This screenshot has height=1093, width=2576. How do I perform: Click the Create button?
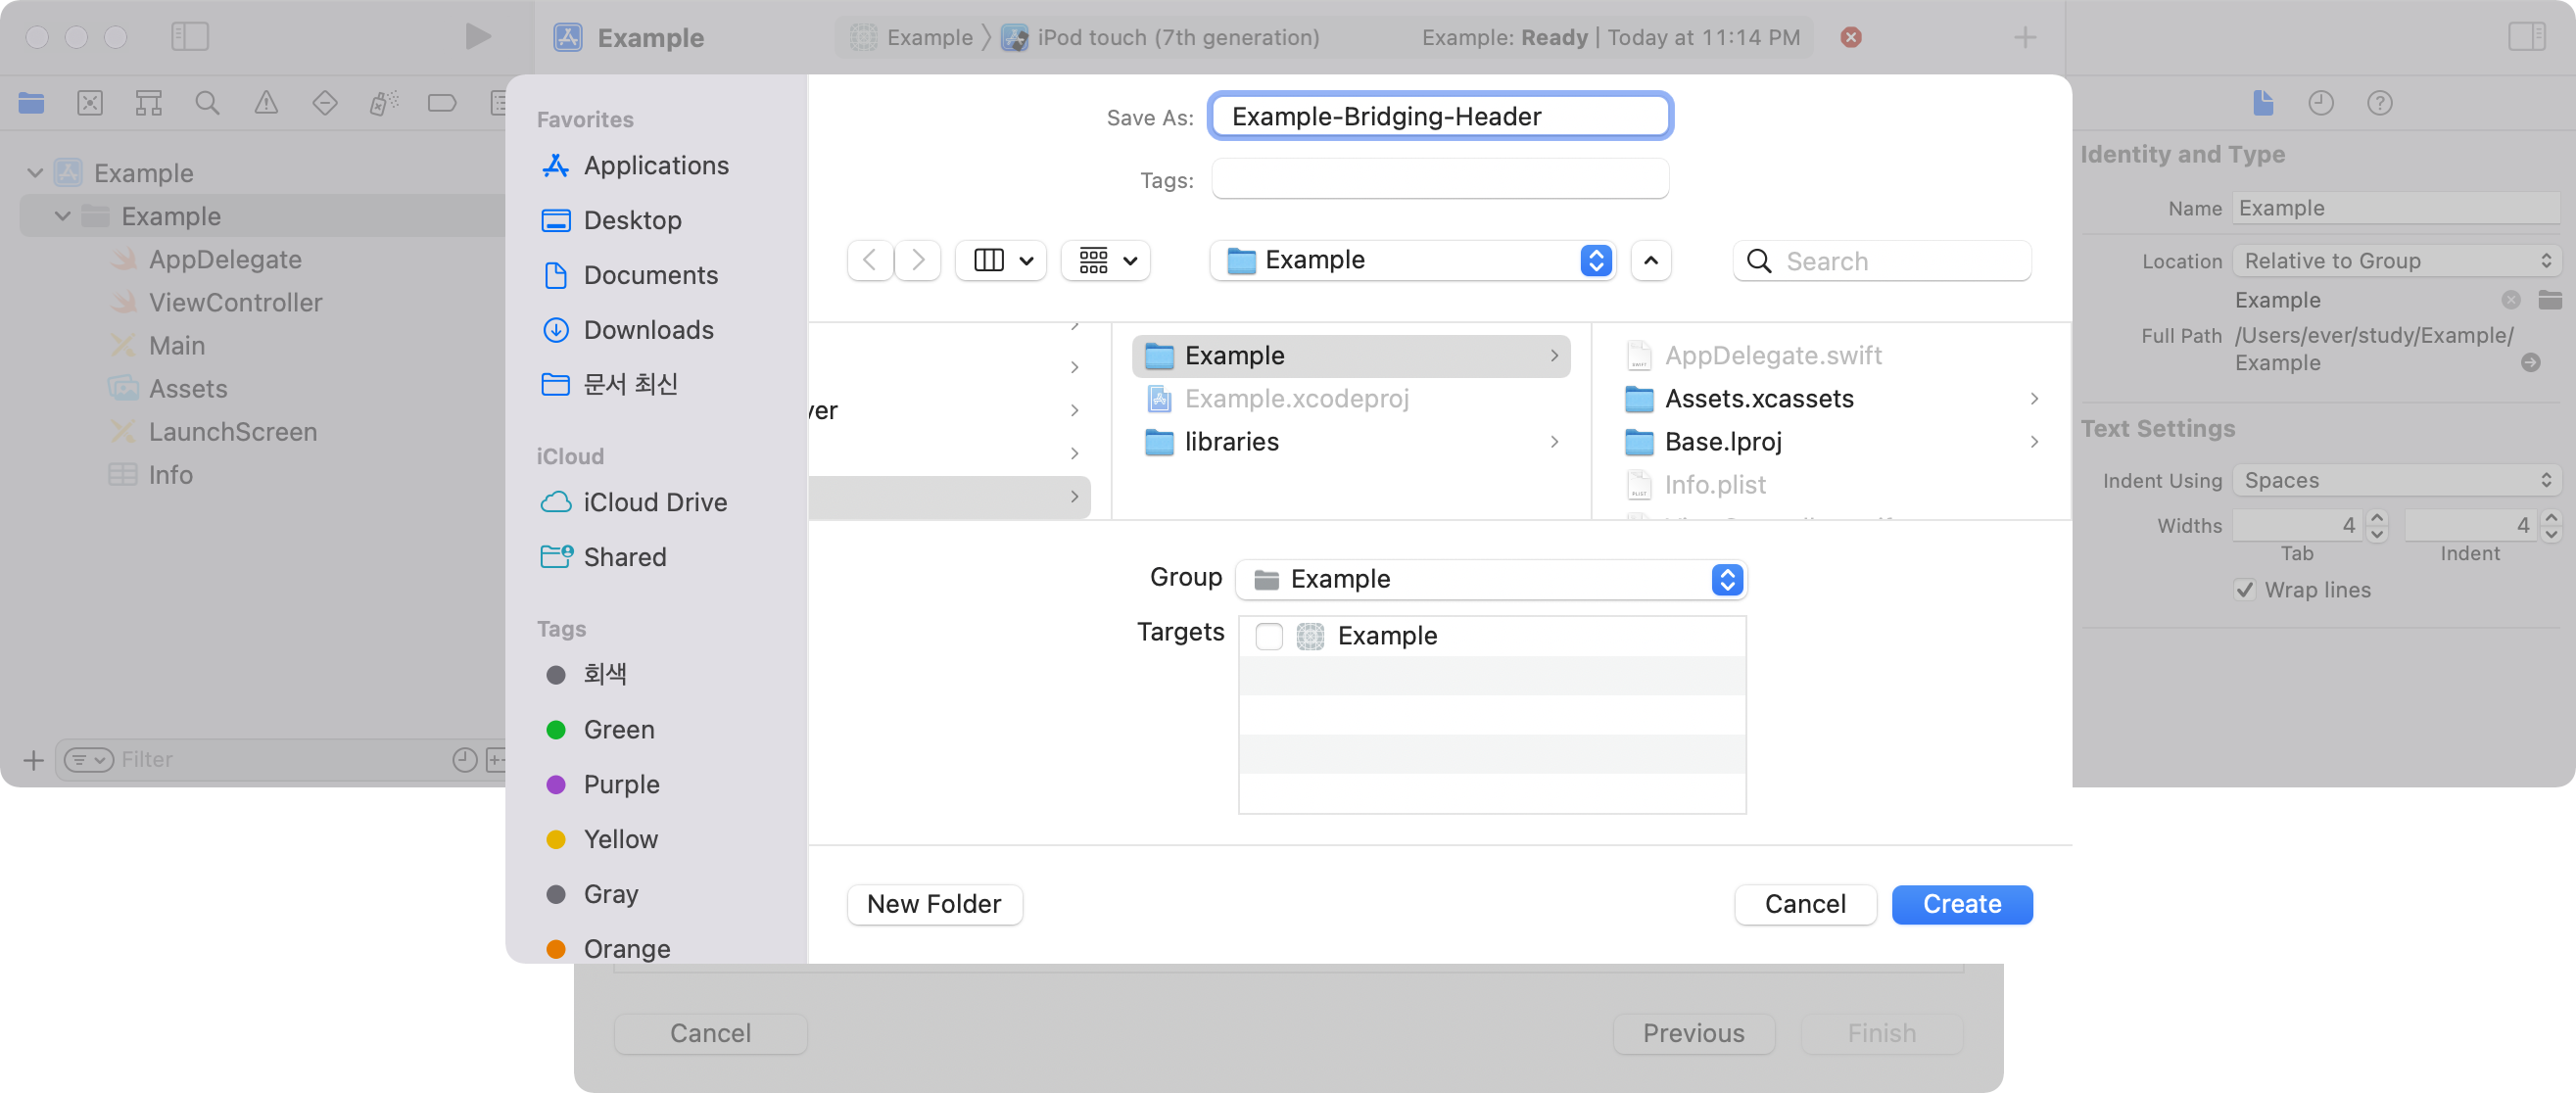tap(1961, 904)
